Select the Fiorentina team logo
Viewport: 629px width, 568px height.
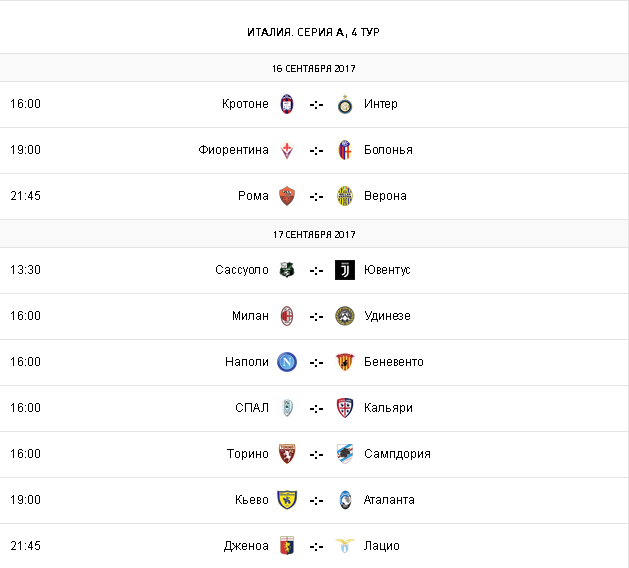pyautogui.click(x=287, y=150)
